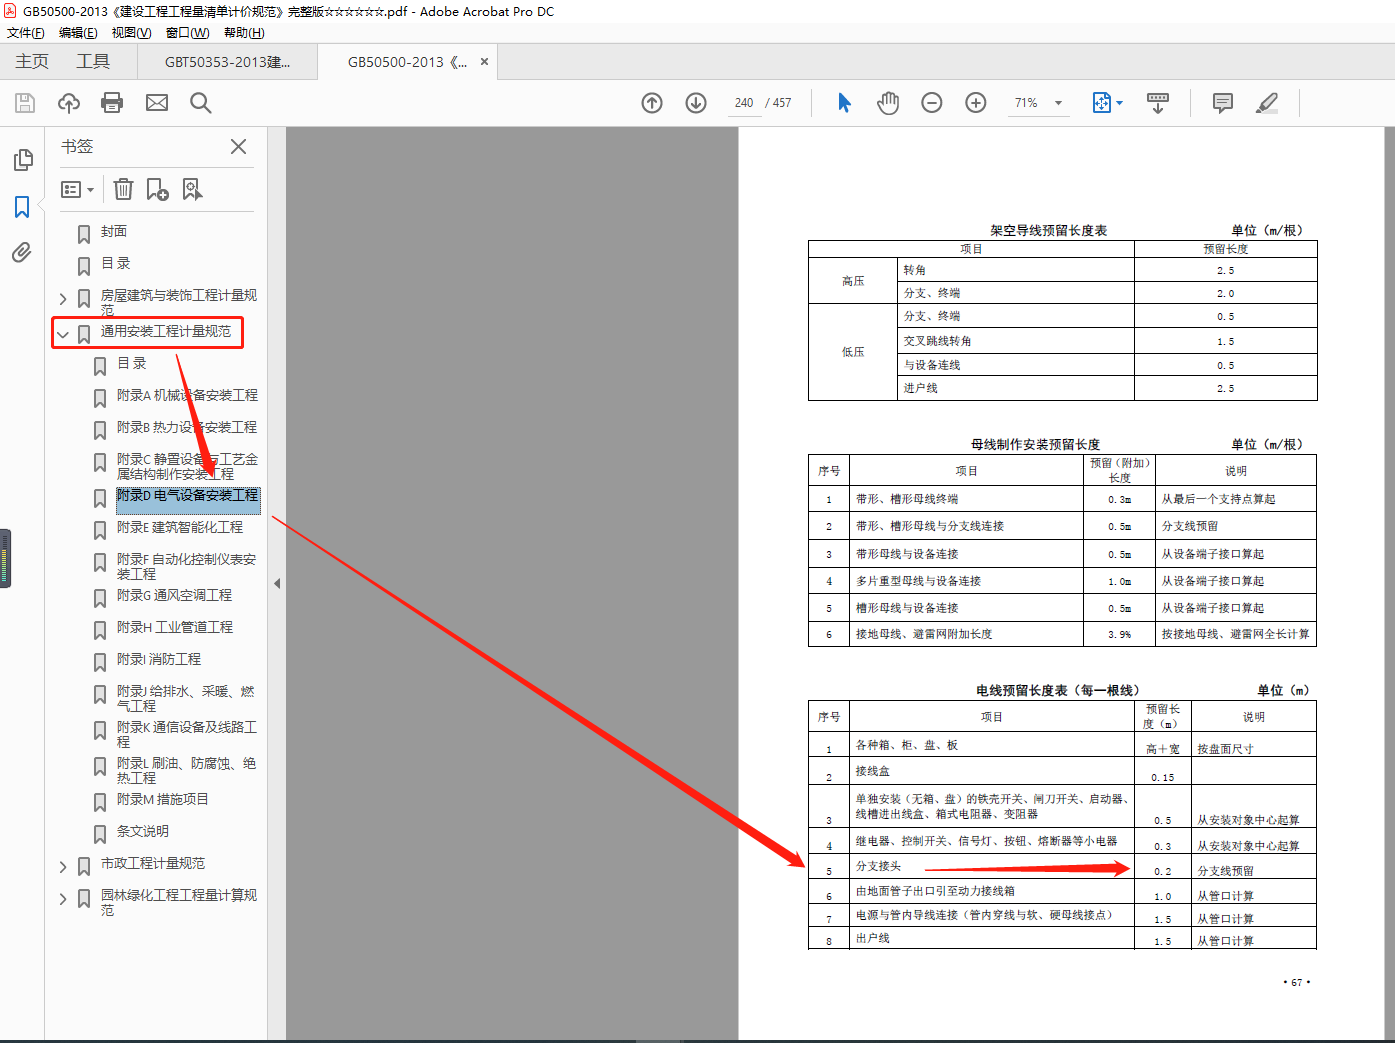The height and width of the screenshot is (1043, 1395).
Task: Open the fit page options arrow
Action: [1120, 103]
